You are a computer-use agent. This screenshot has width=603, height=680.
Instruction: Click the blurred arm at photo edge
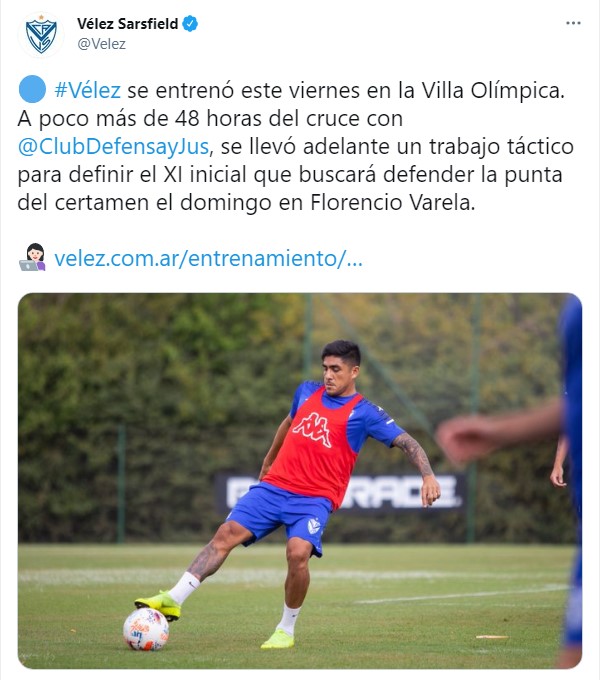pyautogui.click(x=499, y=431)
